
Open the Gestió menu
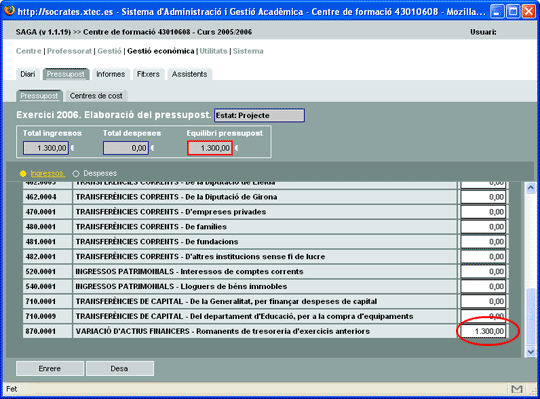coord(109,51)
